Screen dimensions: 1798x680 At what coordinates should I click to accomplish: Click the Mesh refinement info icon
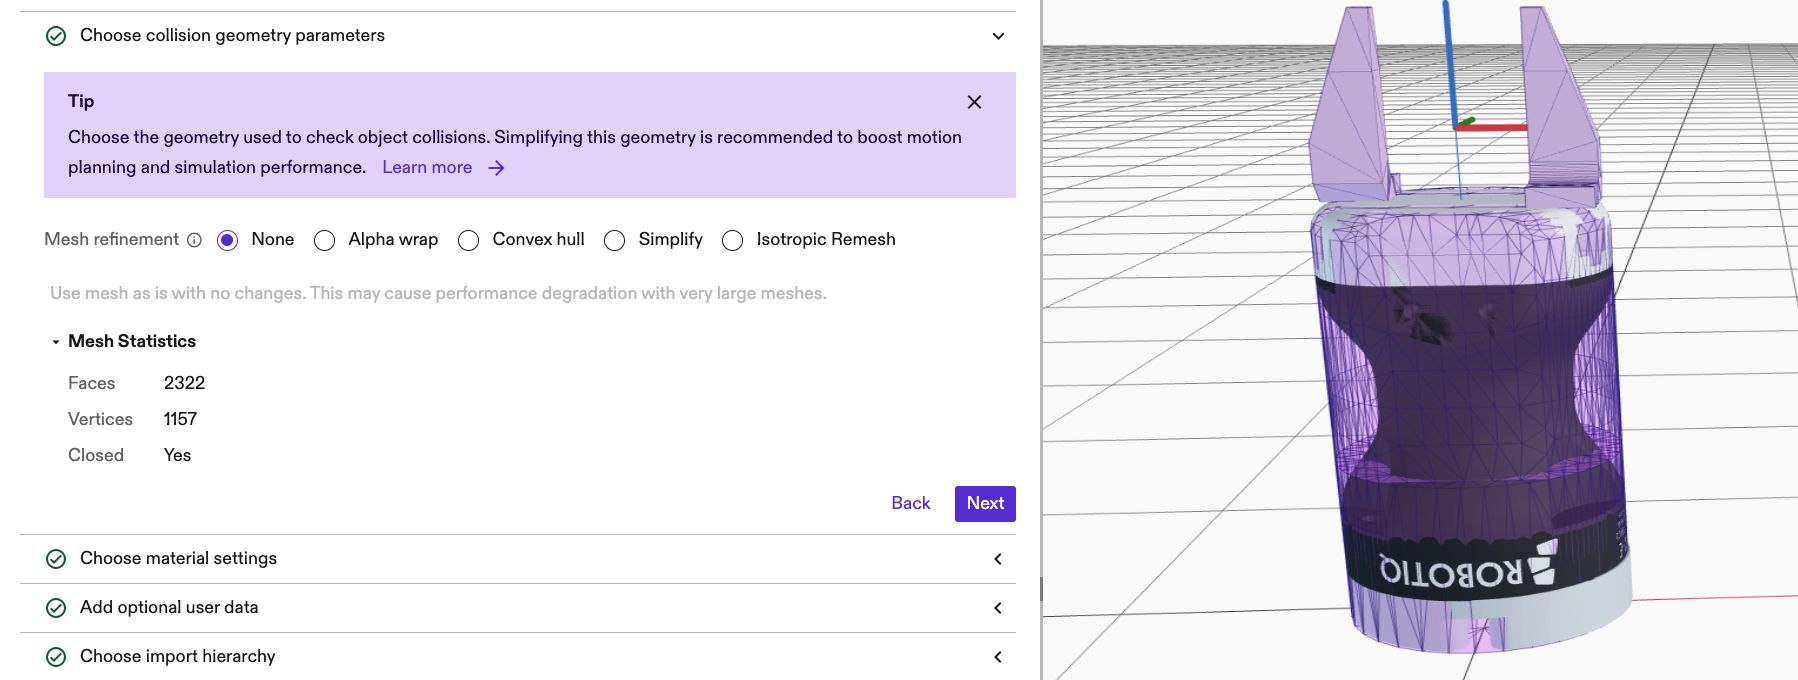point(195,240)
